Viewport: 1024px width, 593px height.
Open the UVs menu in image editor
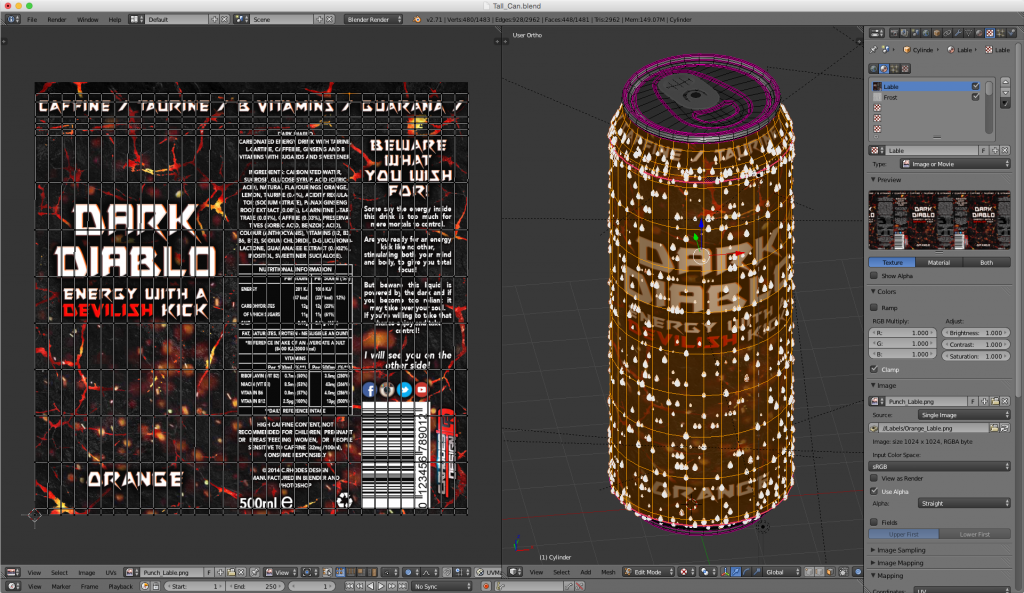113,573
